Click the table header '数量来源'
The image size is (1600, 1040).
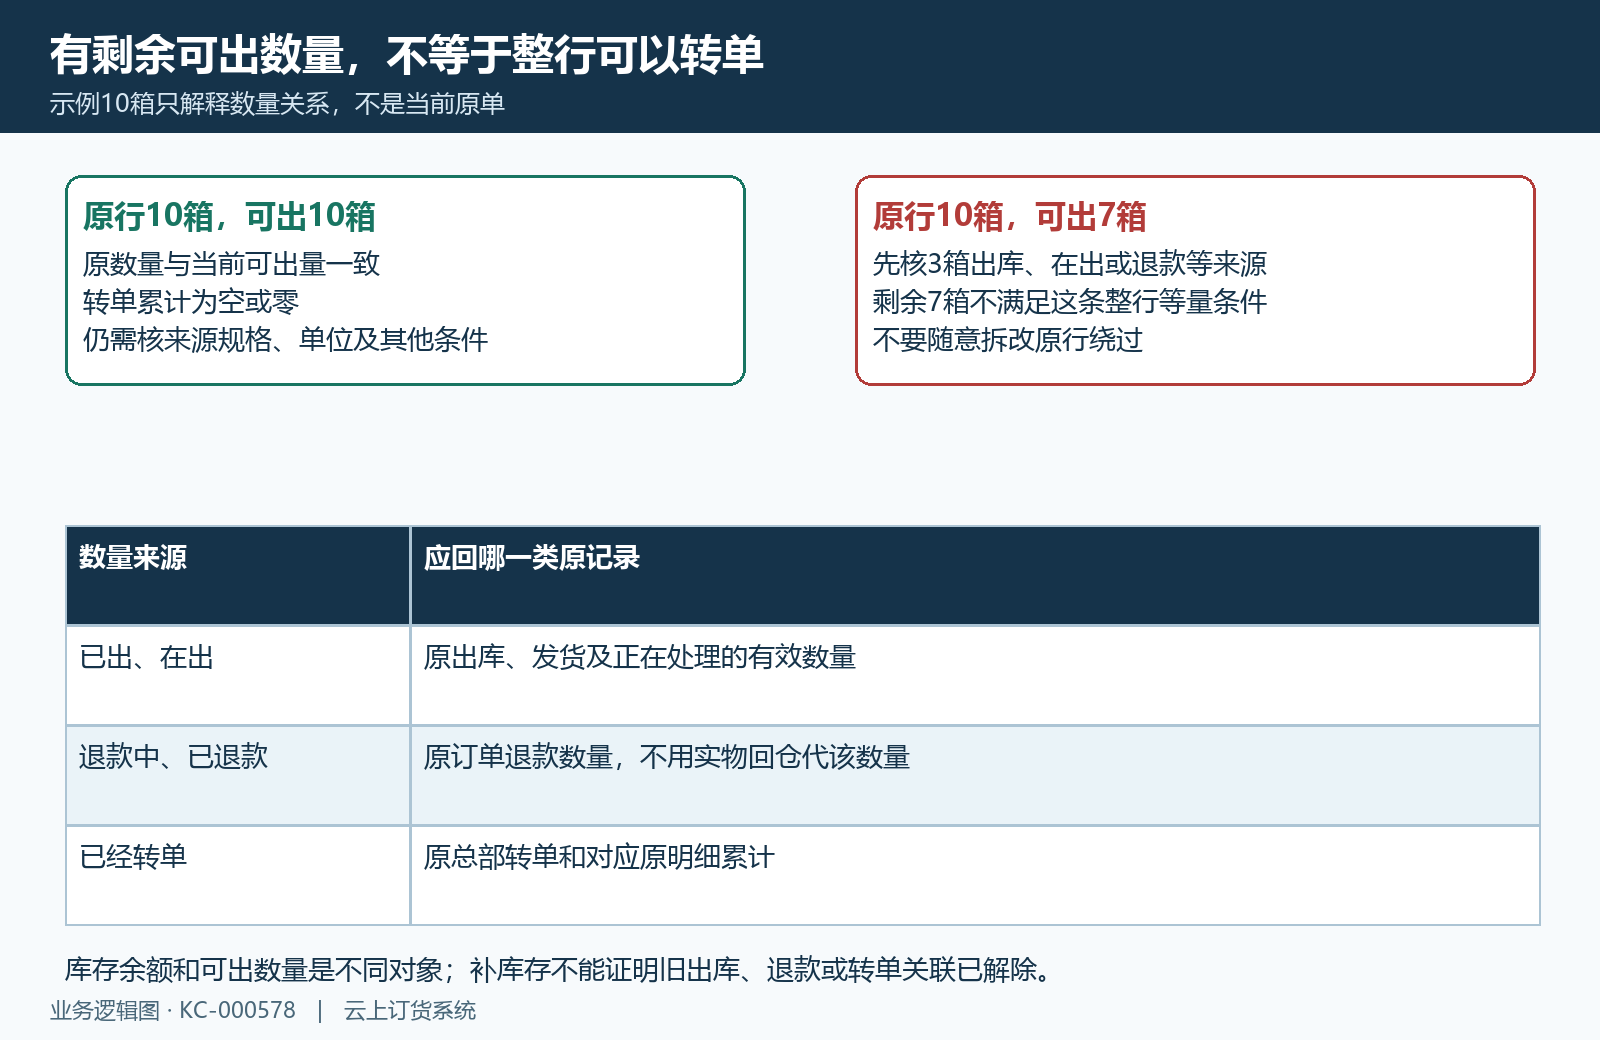tap(238, 576)
